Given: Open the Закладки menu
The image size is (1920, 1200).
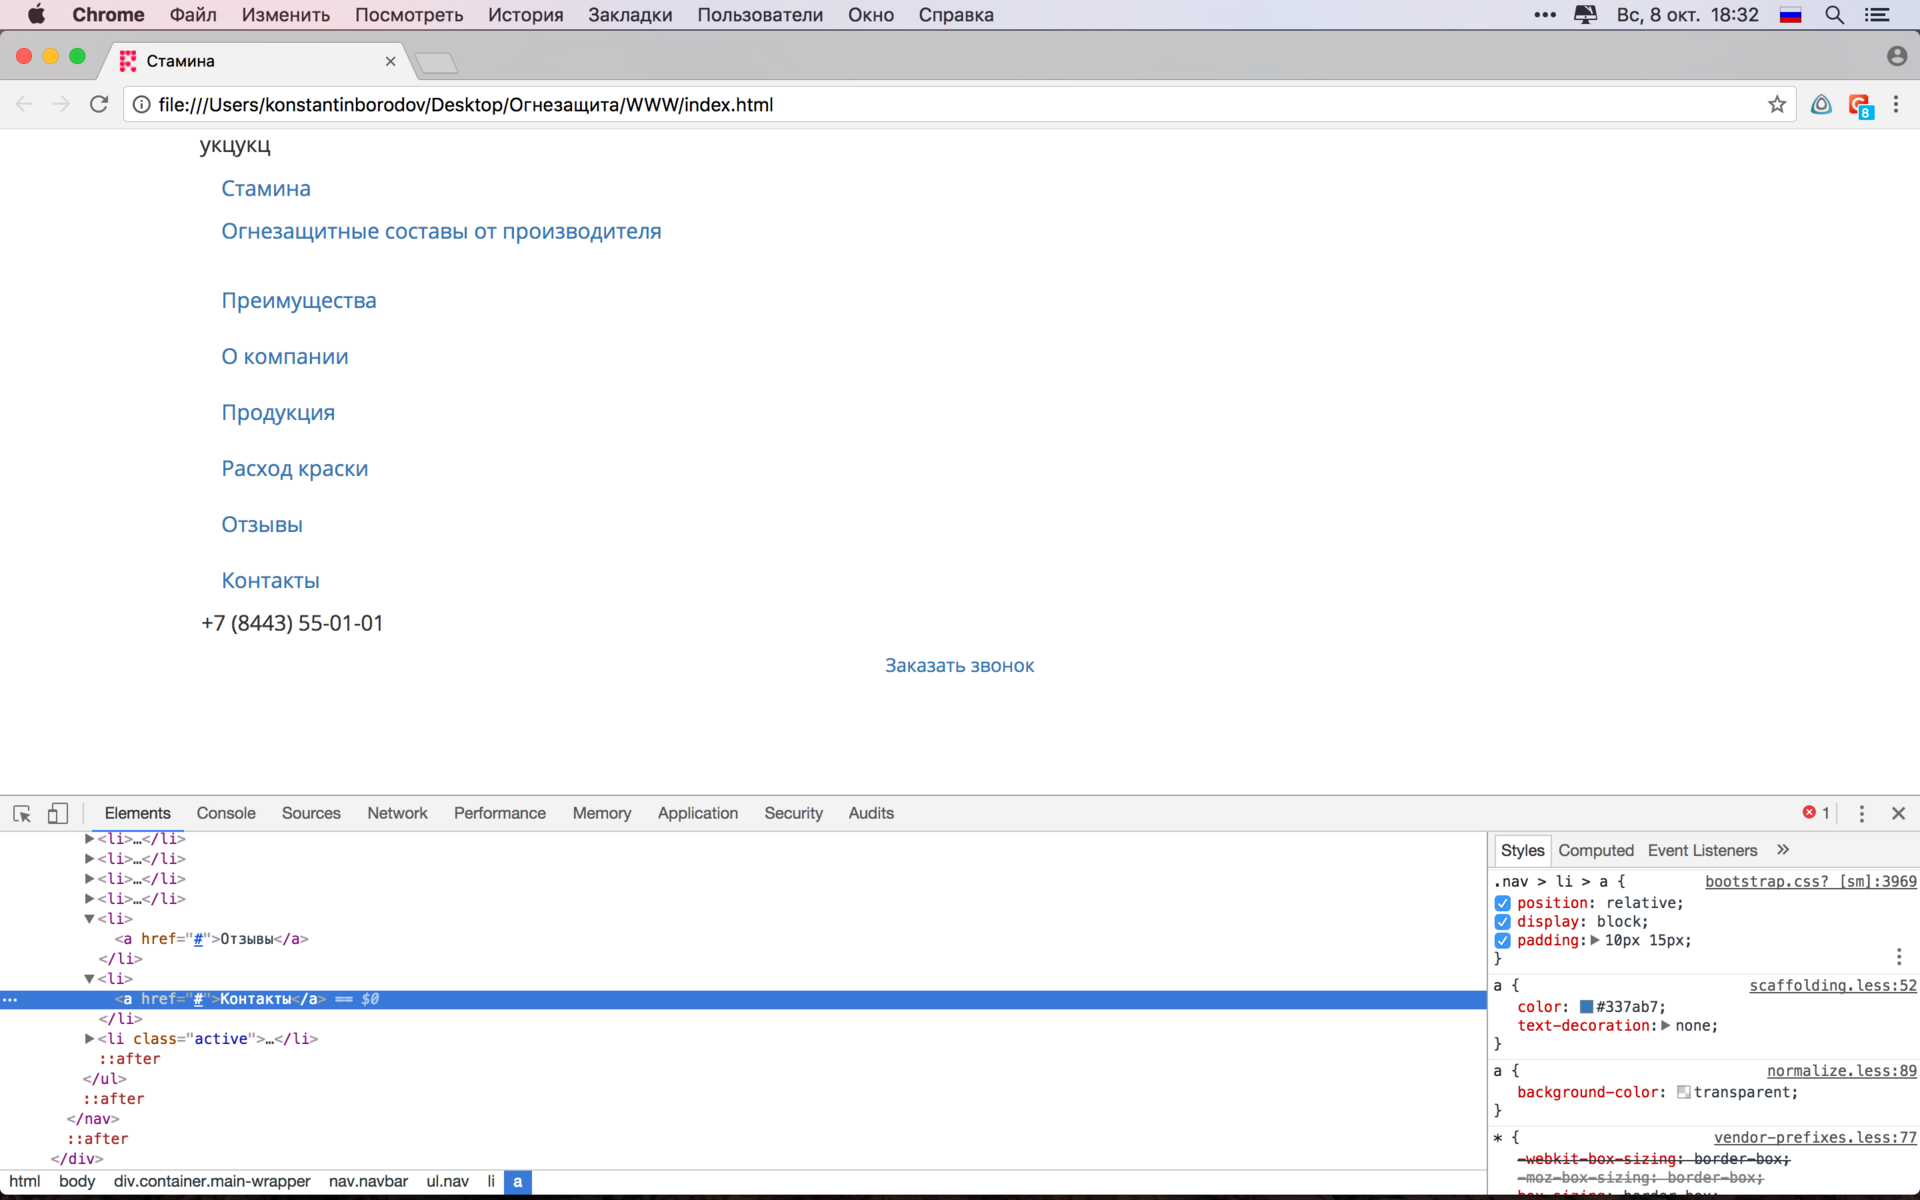Looking at the screenshot, I should click(630, 15).
